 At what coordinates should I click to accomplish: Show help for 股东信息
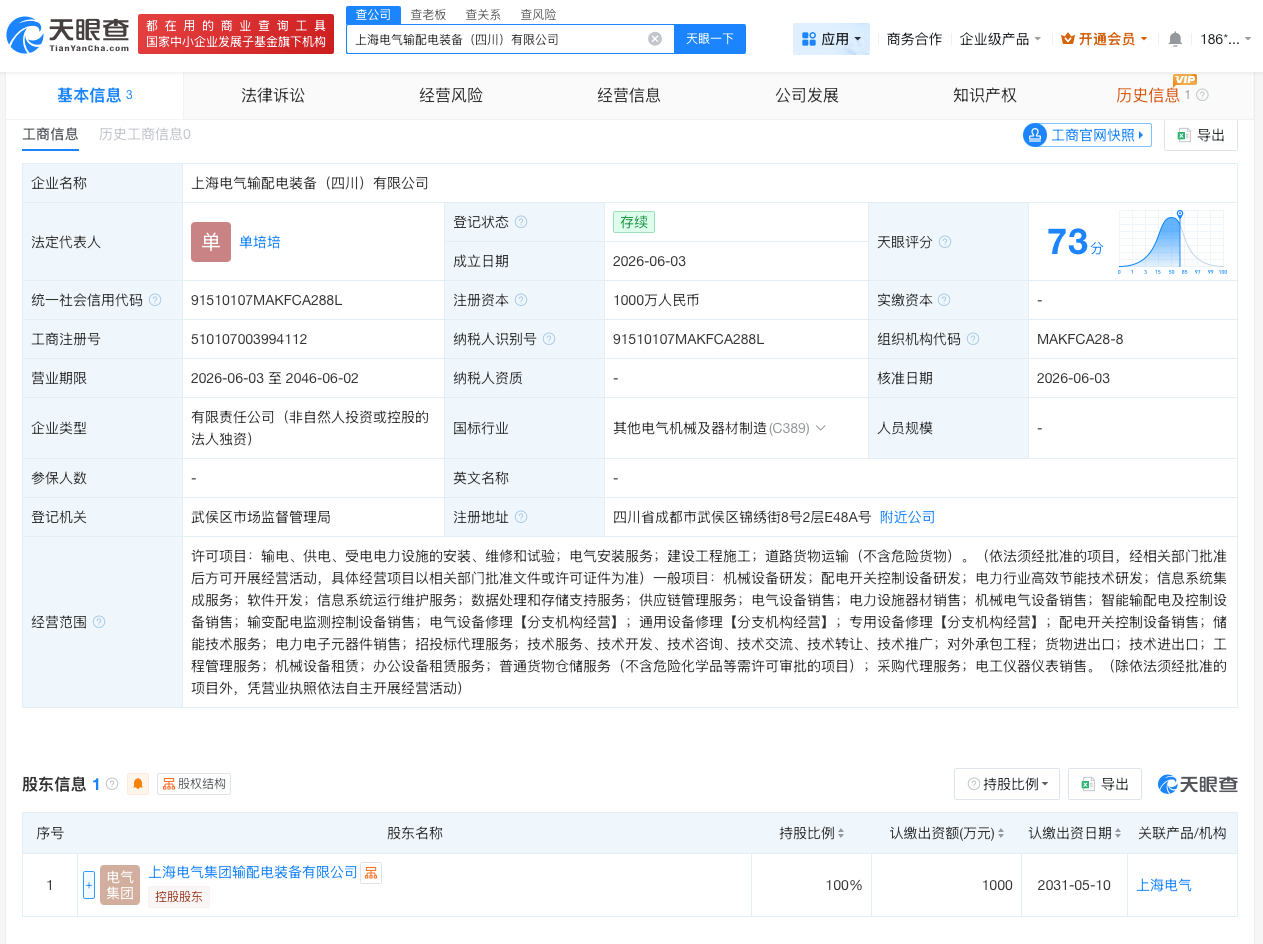tap(112, 784)
